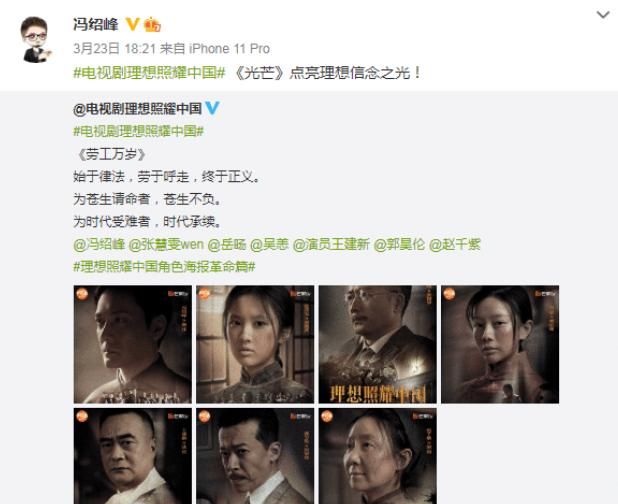
Task: Click the @赵千紫 mention
Action: click(454, 244)
